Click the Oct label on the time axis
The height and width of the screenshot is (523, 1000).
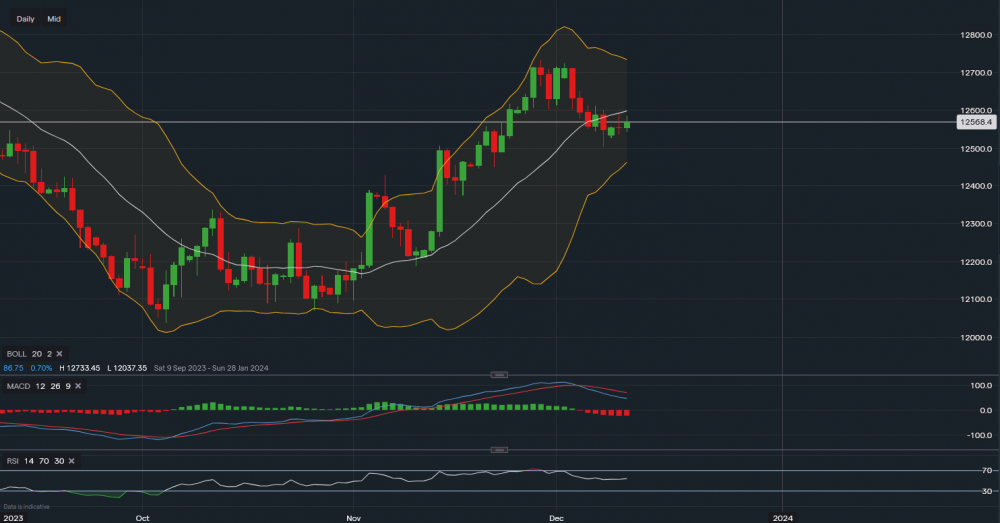click(142, 518)
